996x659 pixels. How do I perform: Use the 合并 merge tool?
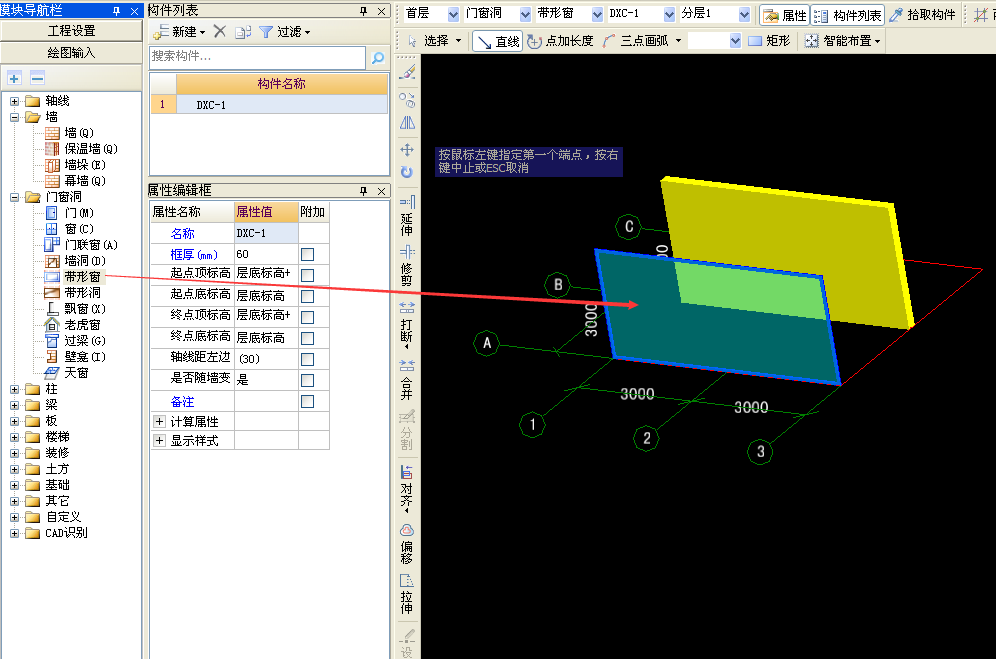click(407, 379)
